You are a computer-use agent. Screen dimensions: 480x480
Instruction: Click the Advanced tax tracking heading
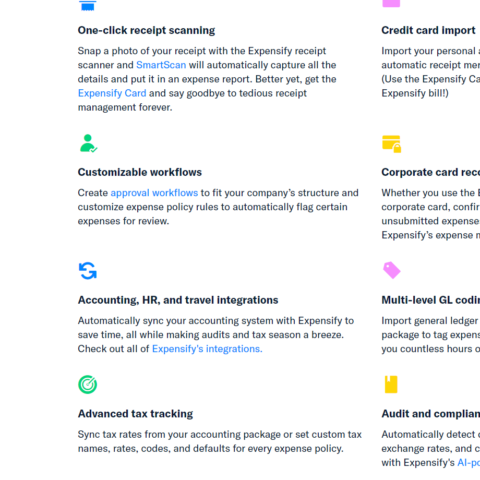pos(135,414)
